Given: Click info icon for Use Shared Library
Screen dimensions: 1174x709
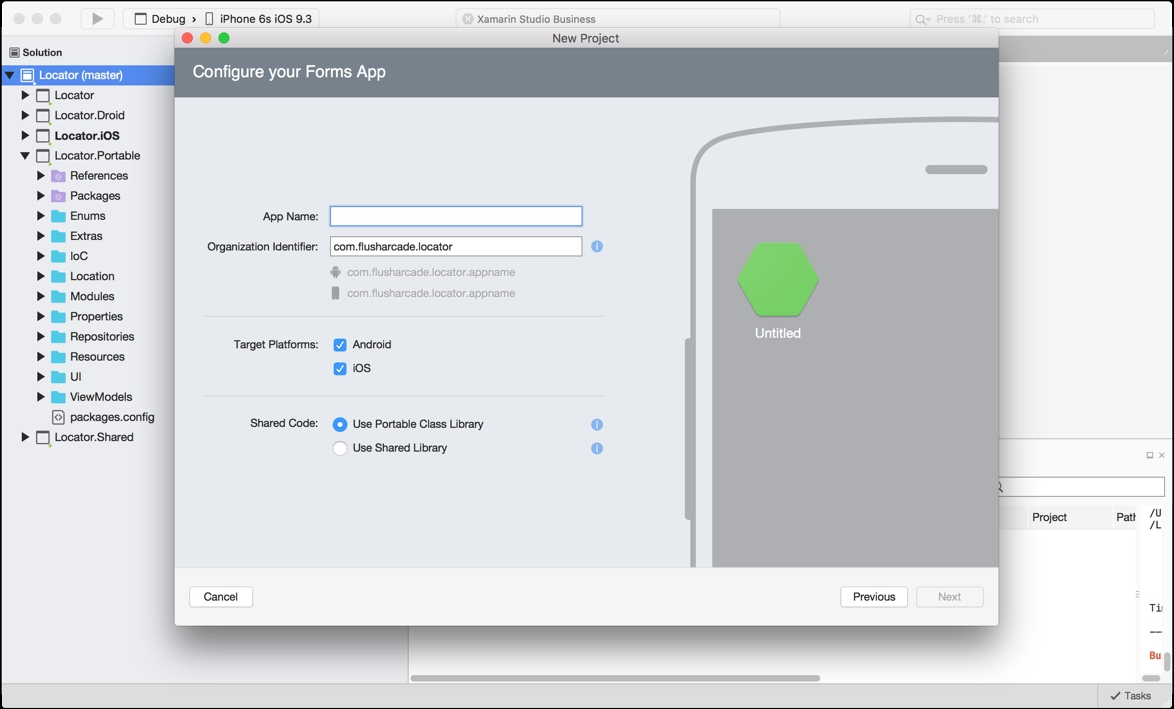Looking at the screenshot, I should tap(597, 448).
